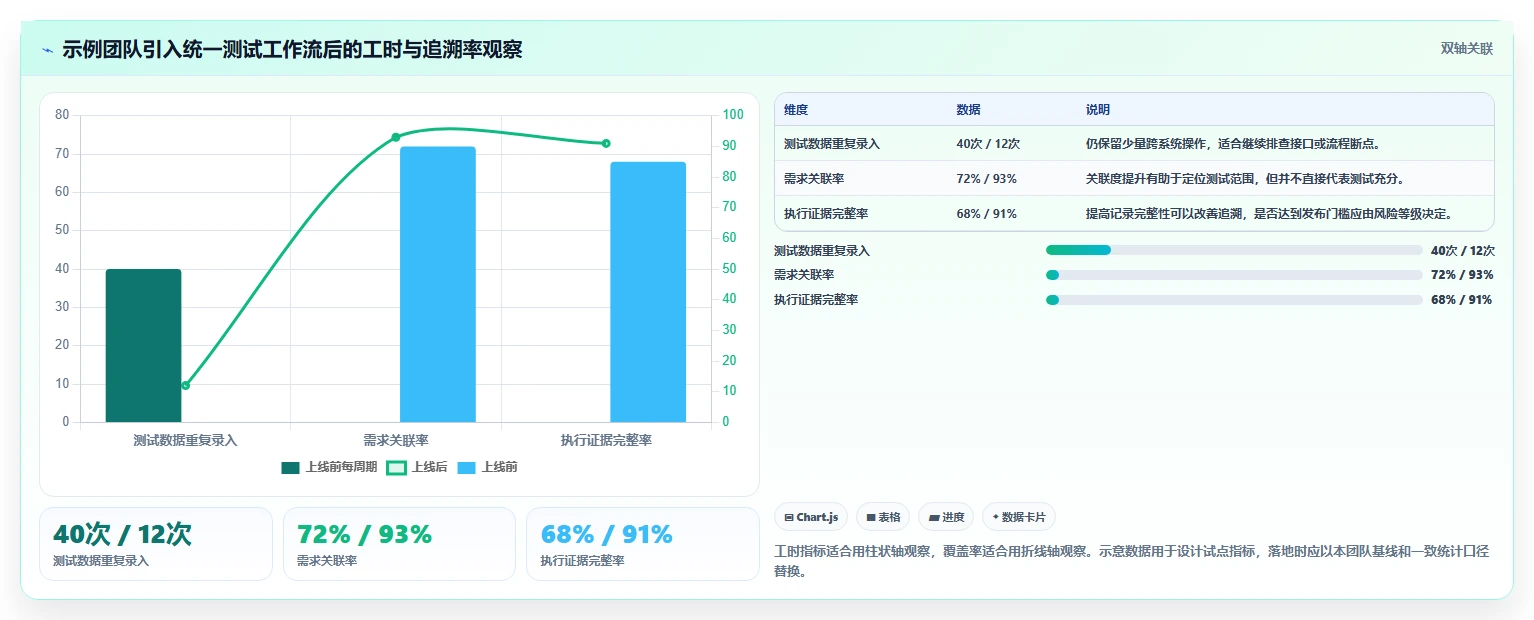Click the dashboard title 示例团队引入统一测试工作流
This screenshot has width=1534, height=620.
click(292, 49)
